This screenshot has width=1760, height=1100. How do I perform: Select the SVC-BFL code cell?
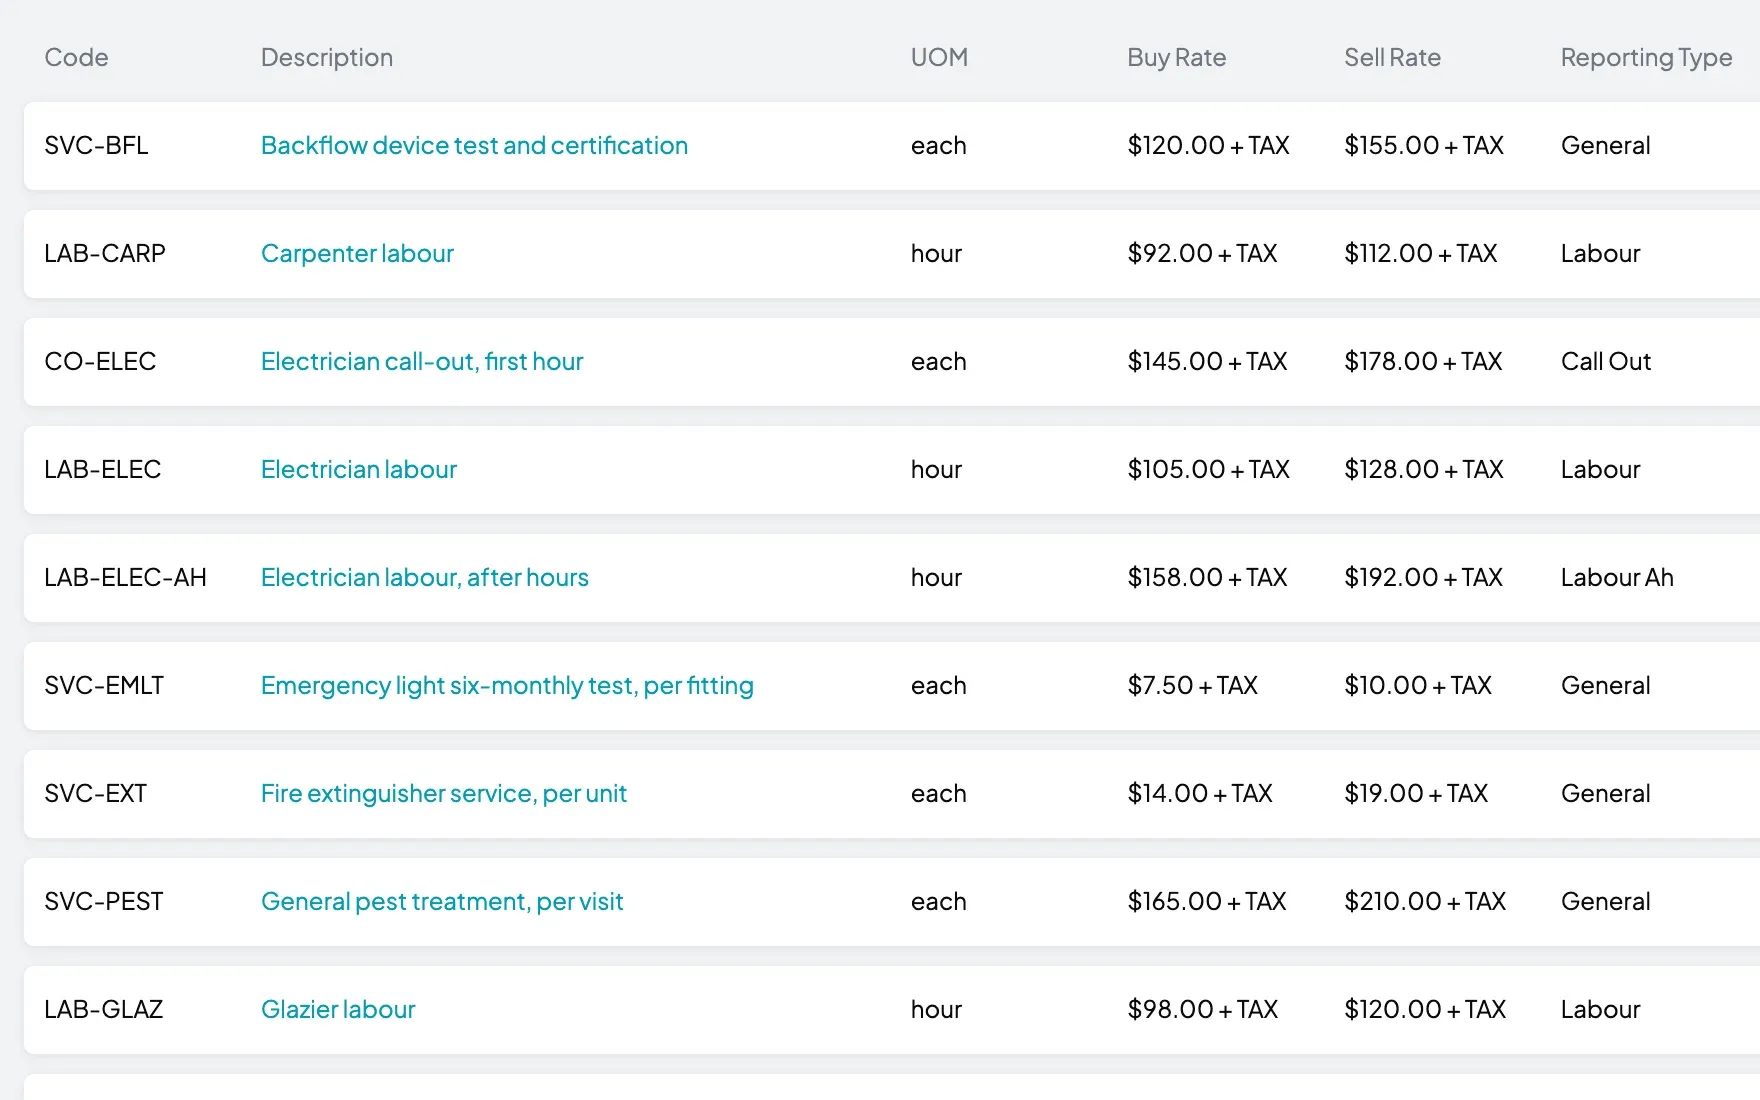point(96,146)
